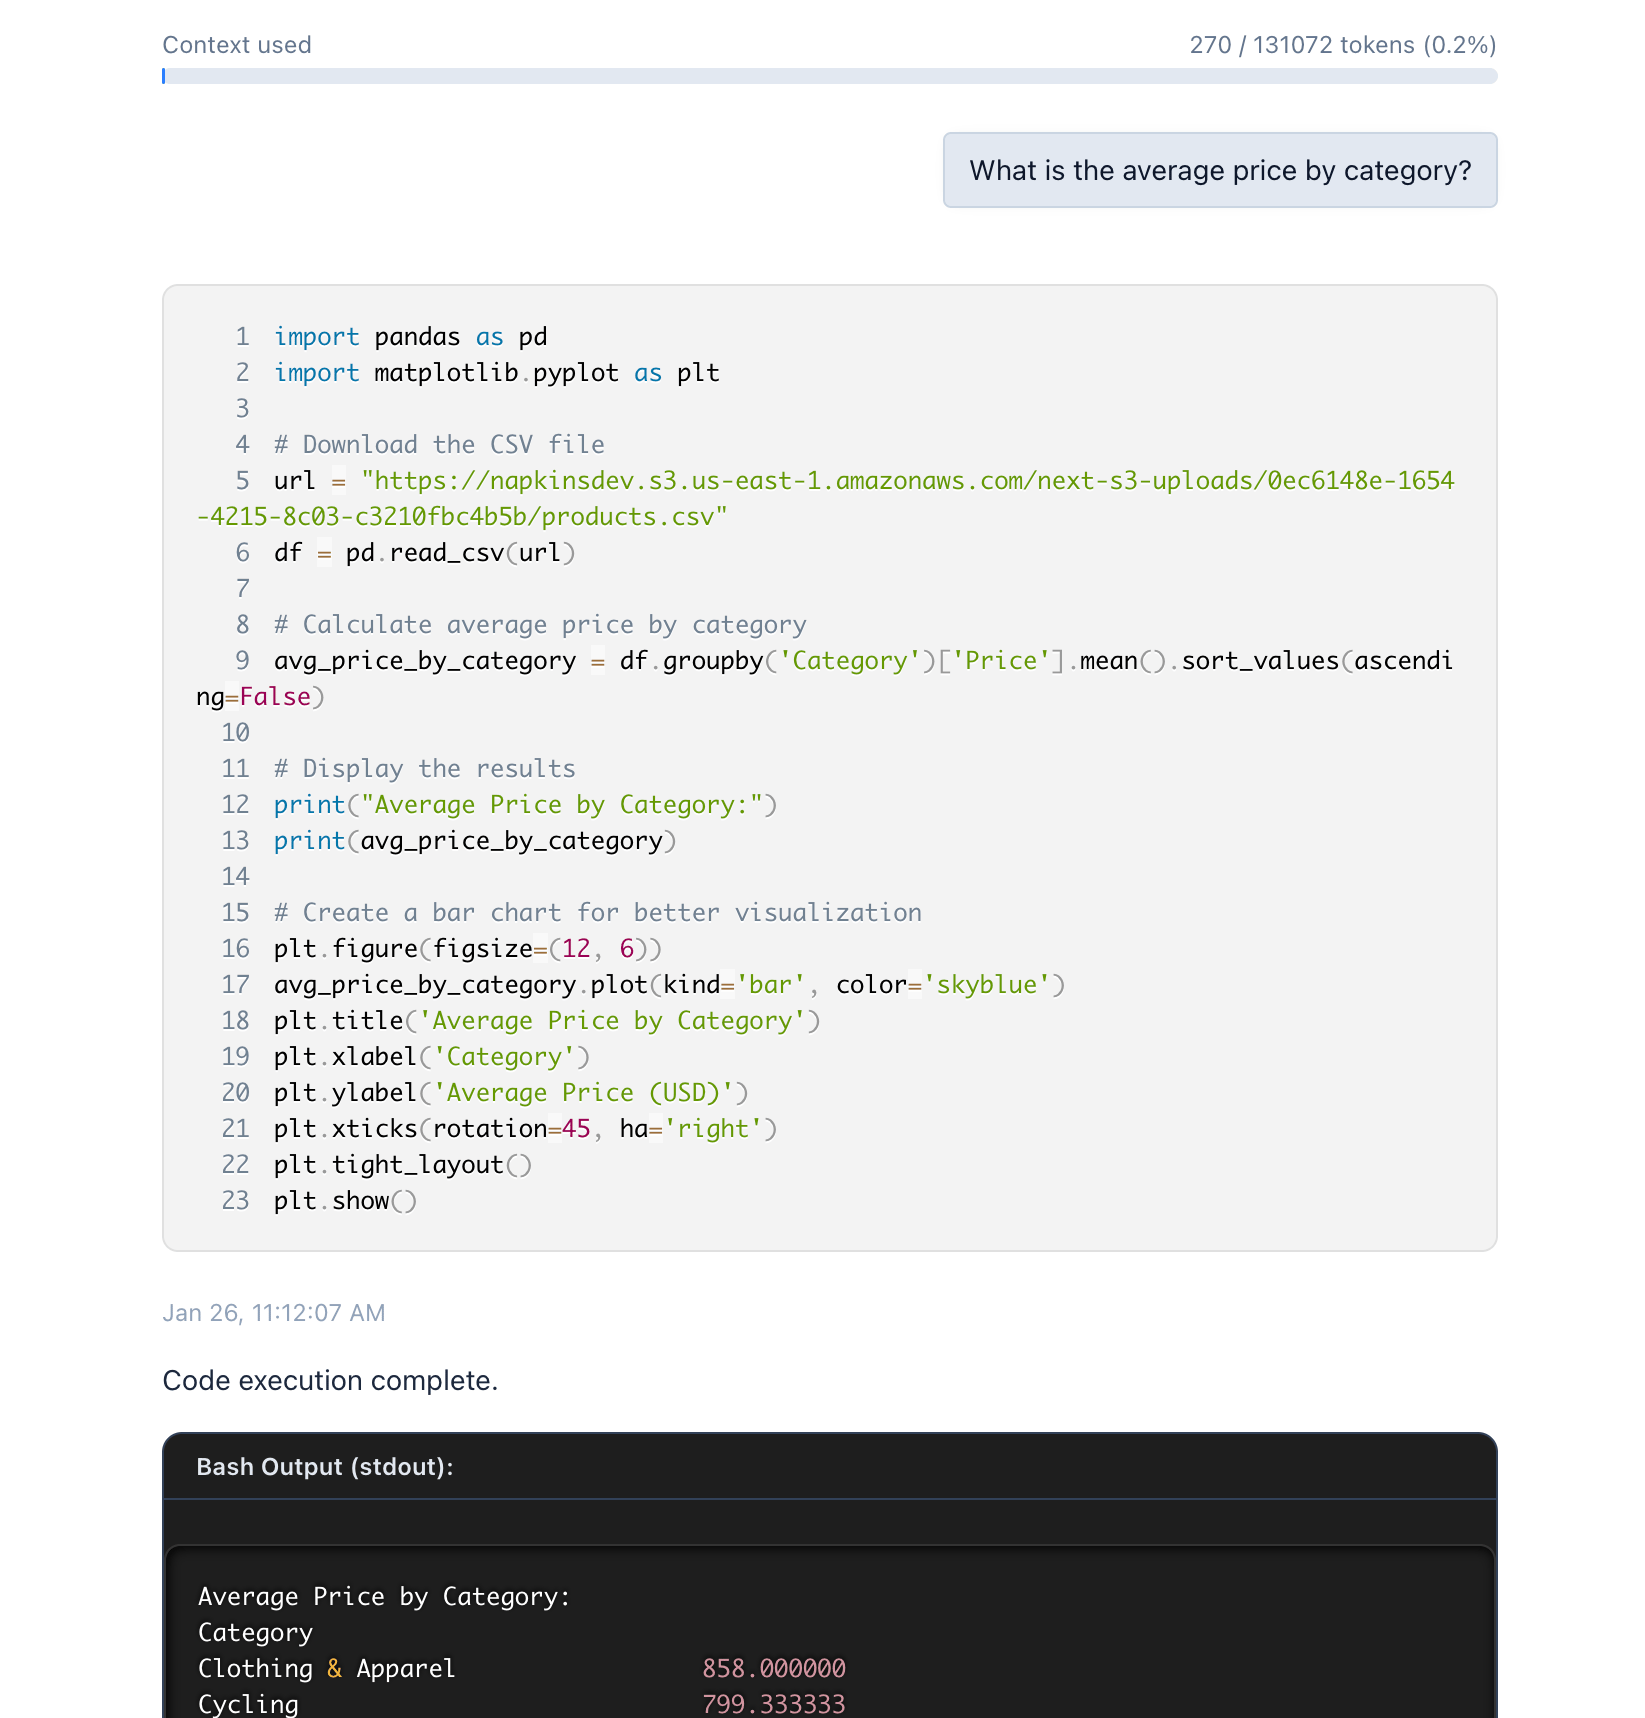This screenshot has height=1718, width=1645.
Task: Click the groupby('Category') code line
Action: (x=826, y=679)
